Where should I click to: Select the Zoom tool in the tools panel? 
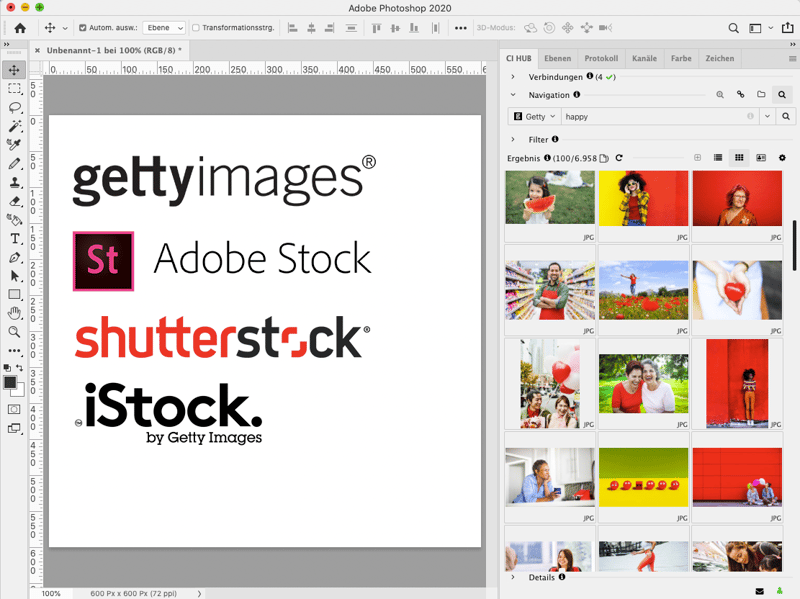pos(14,332)
